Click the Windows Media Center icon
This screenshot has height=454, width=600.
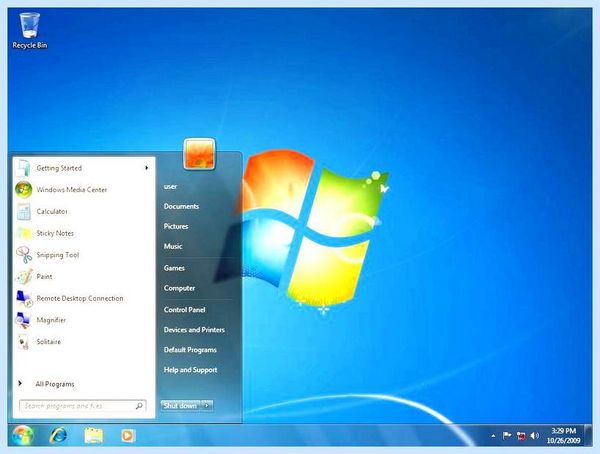coord(23,189)
